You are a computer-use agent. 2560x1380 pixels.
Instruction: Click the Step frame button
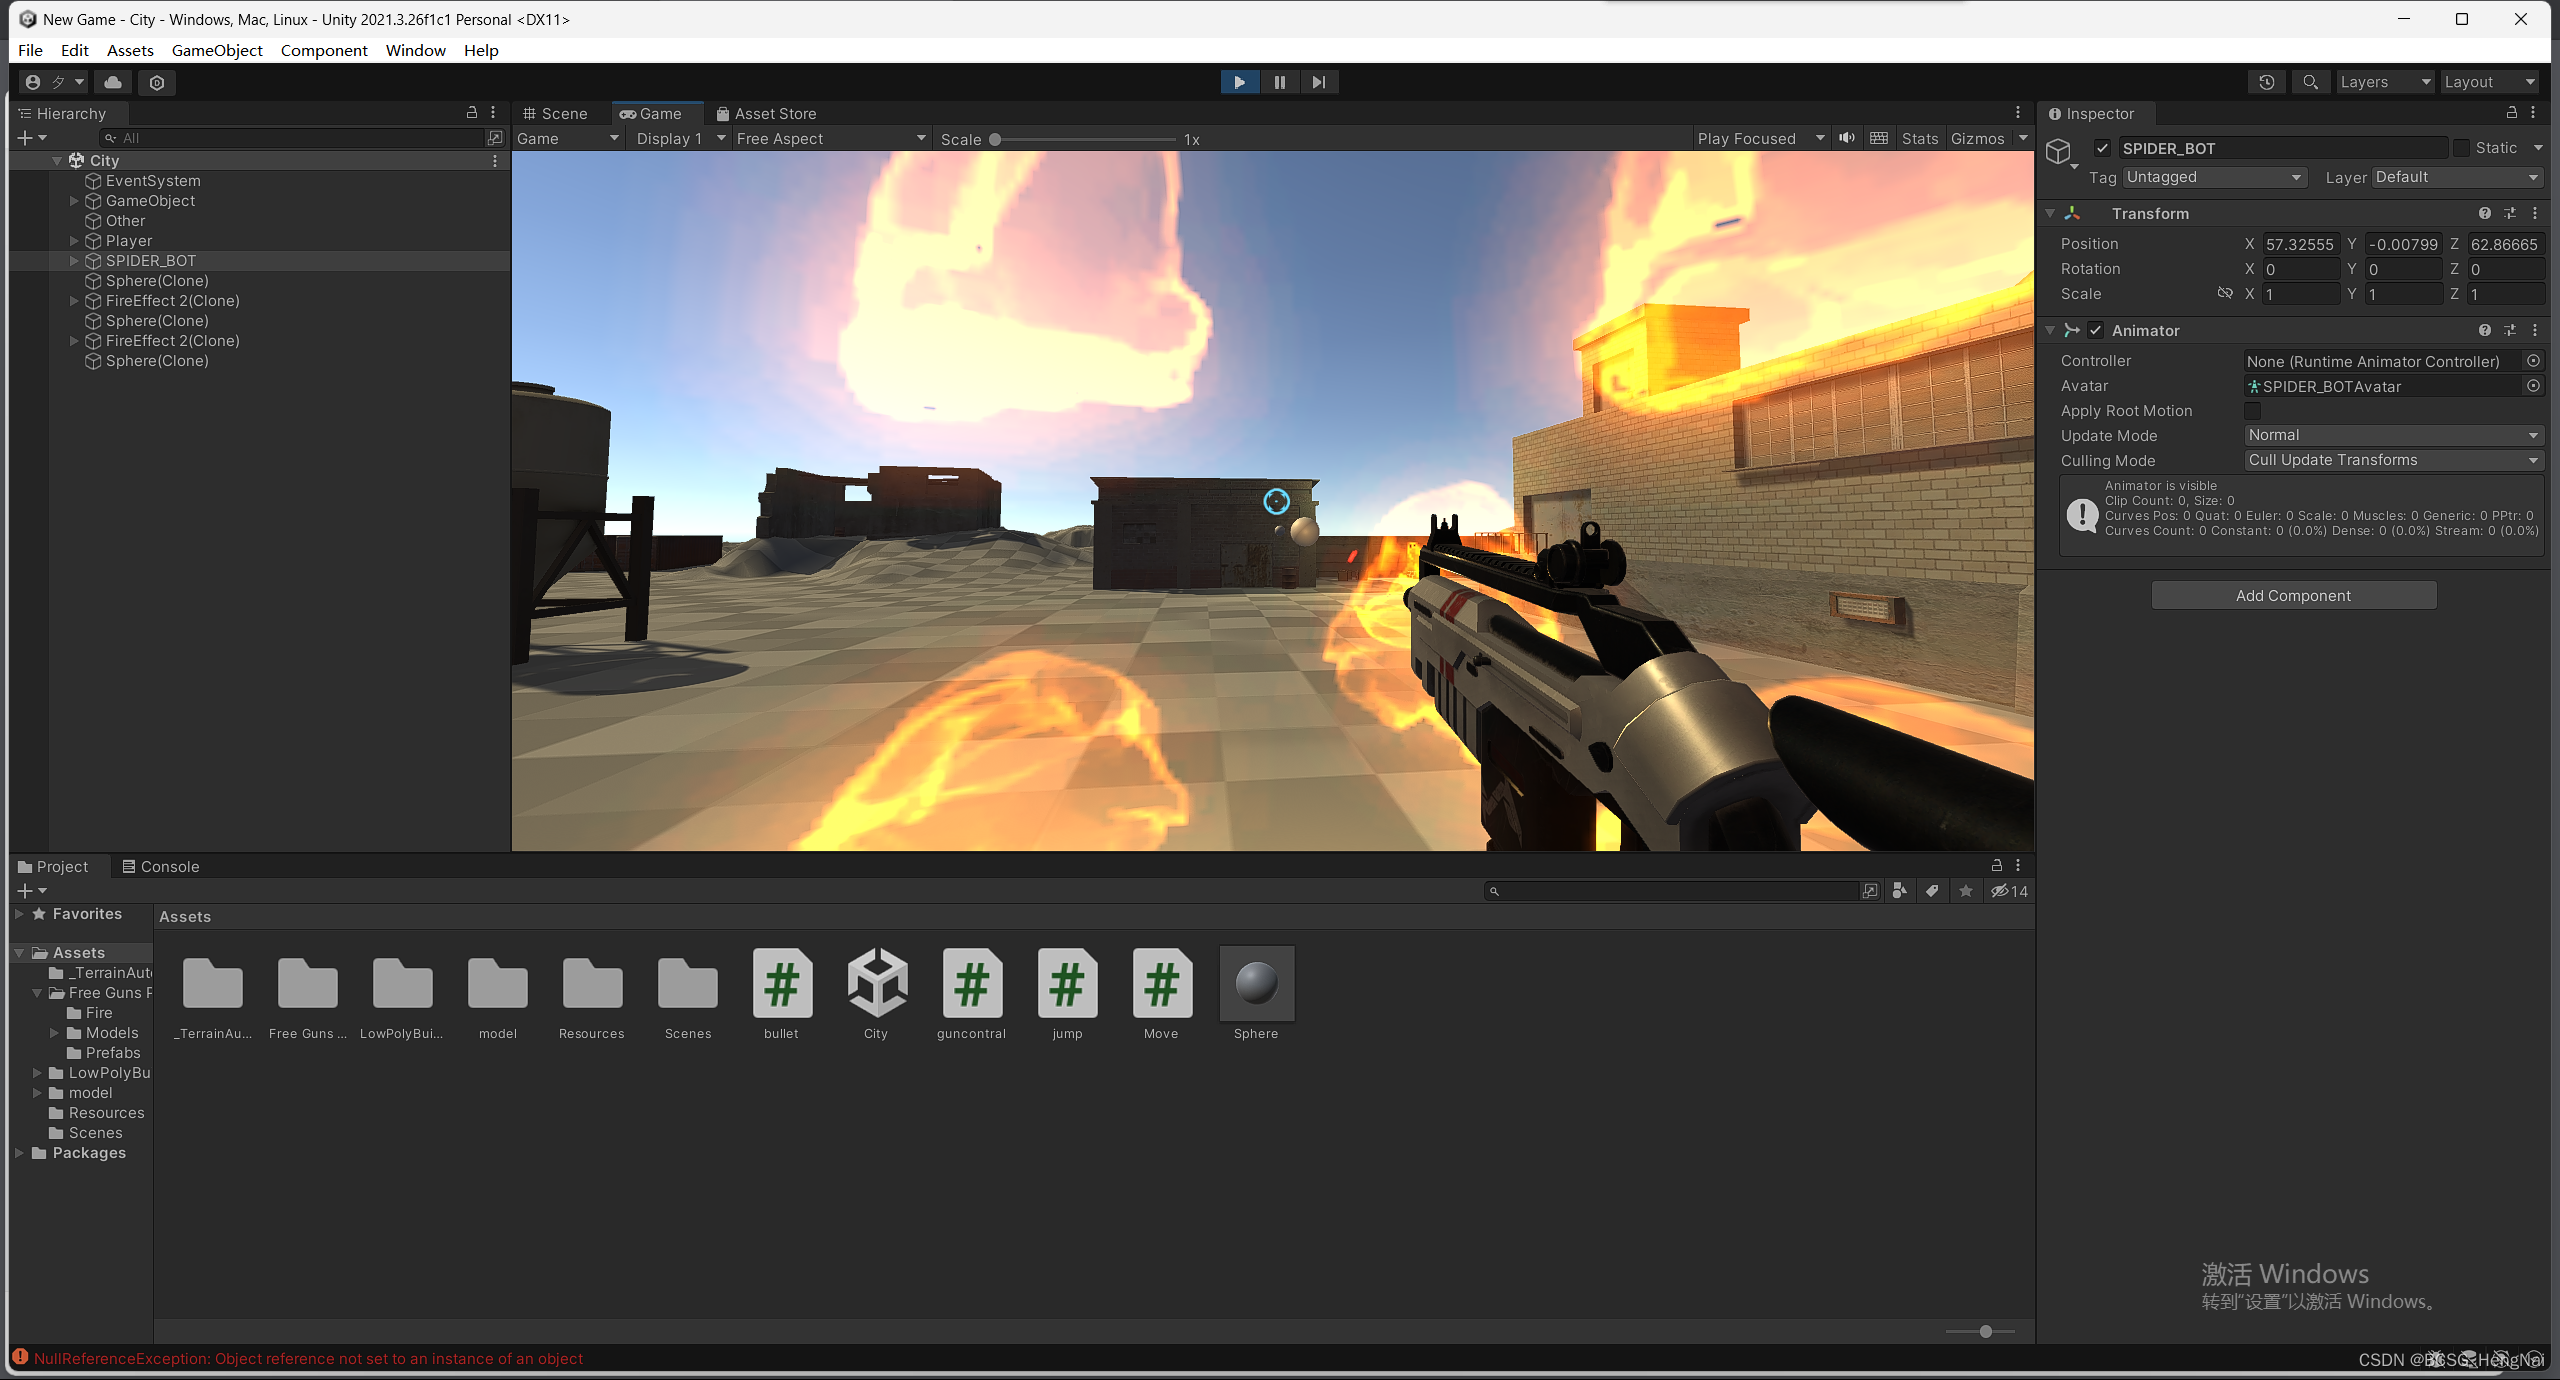(x=1318, y=82)
